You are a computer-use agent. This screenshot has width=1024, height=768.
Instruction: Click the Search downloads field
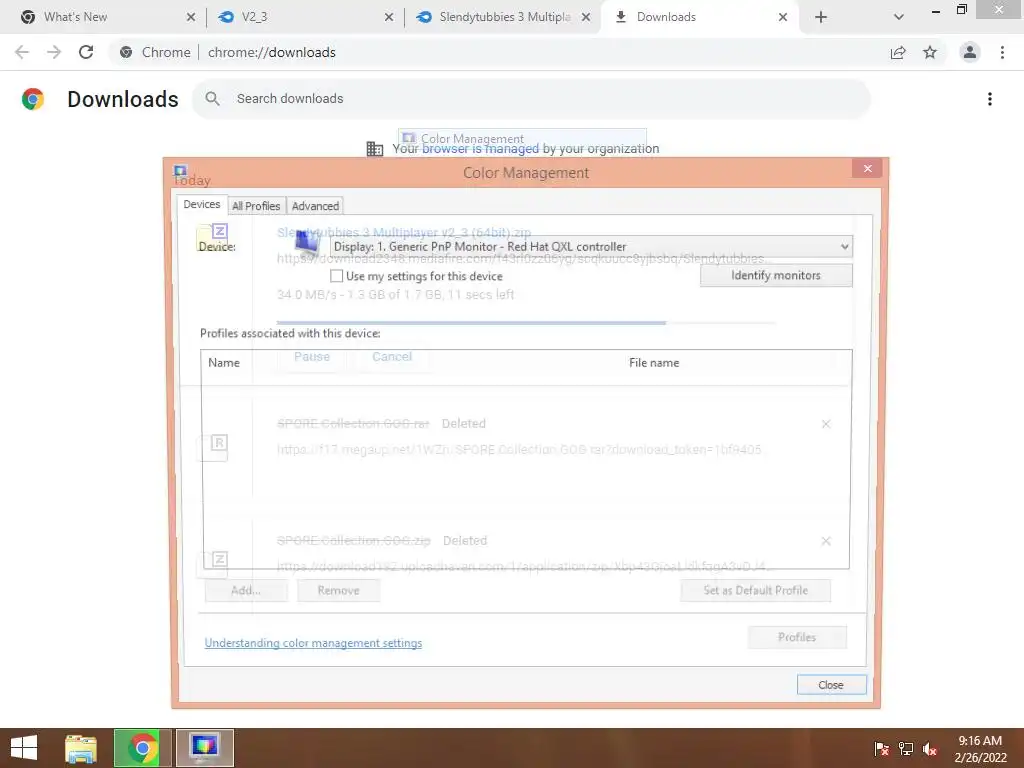pos(531,99)
